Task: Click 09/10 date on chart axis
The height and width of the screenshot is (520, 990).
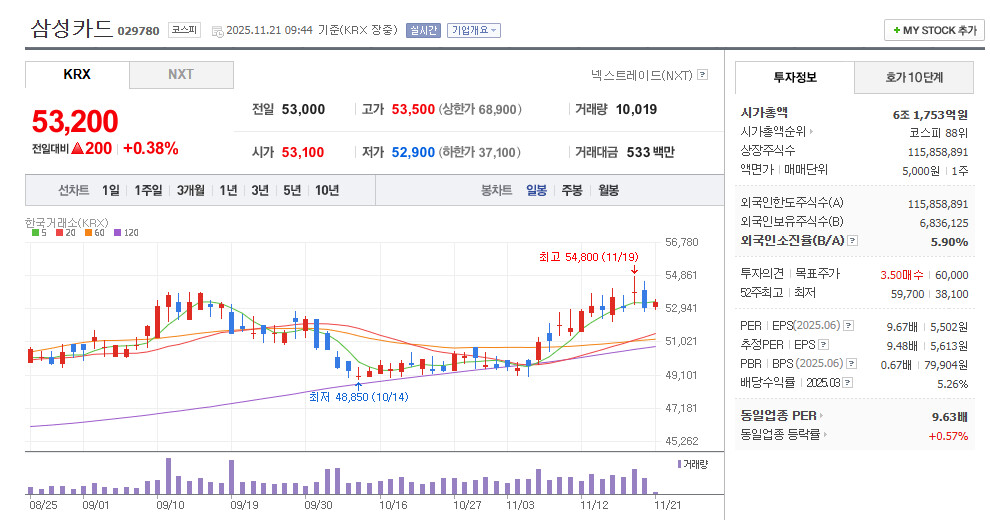Action: [x=170, y=505]
